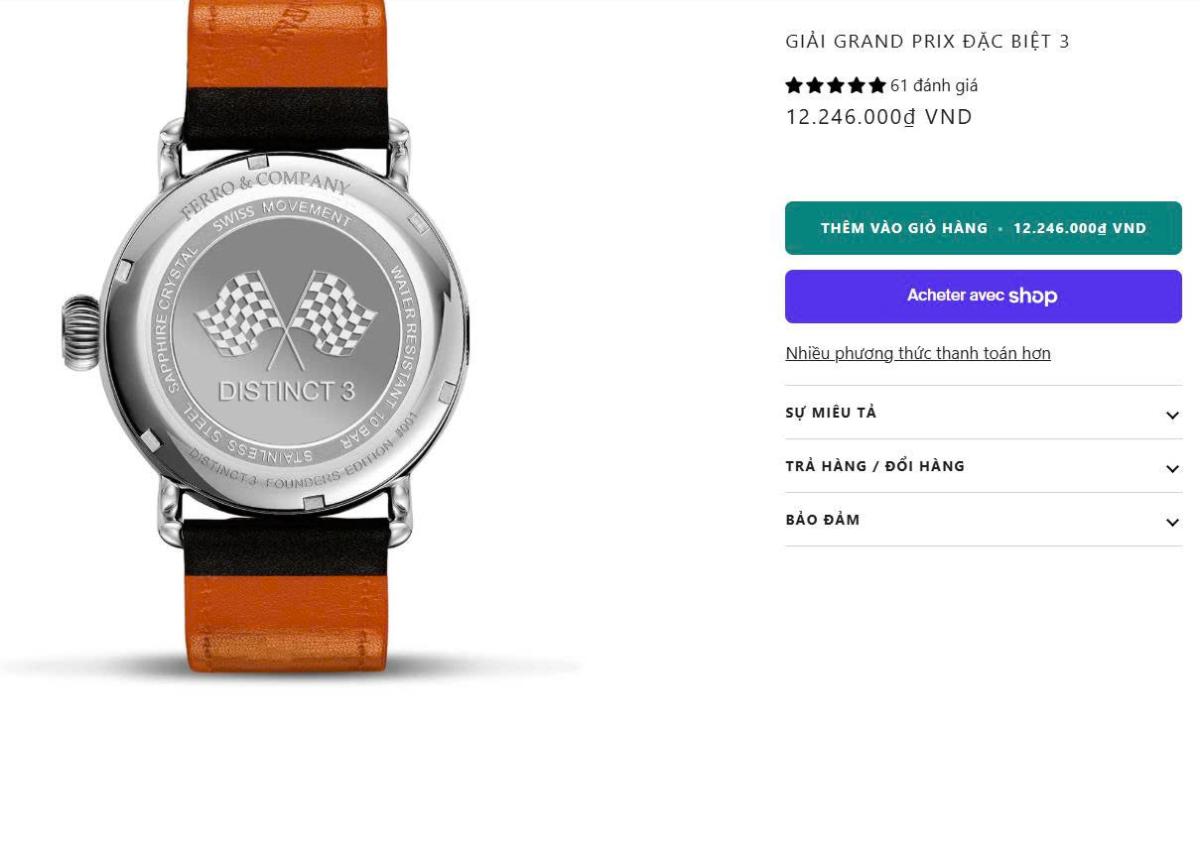Click the fifth rating star
The height and width of the screenshot is (848, 1200).
coord(877,85)
